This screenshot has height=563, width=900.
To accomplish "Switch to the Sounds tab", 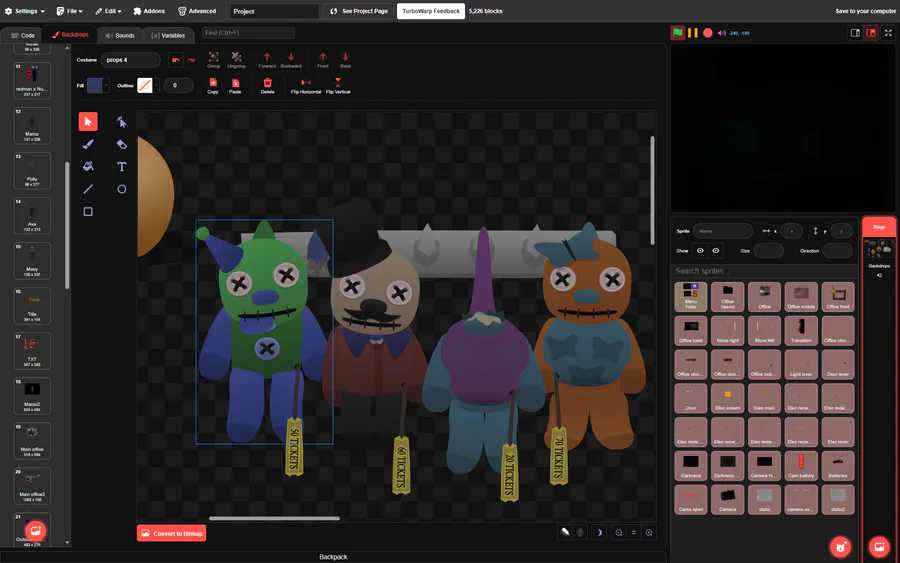I will 119,35.
